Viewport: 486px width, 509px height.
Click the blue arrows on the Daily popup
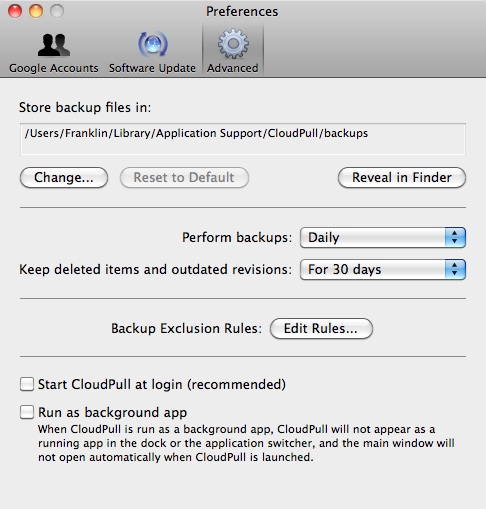pyautogui.click(x=455, y=238)
